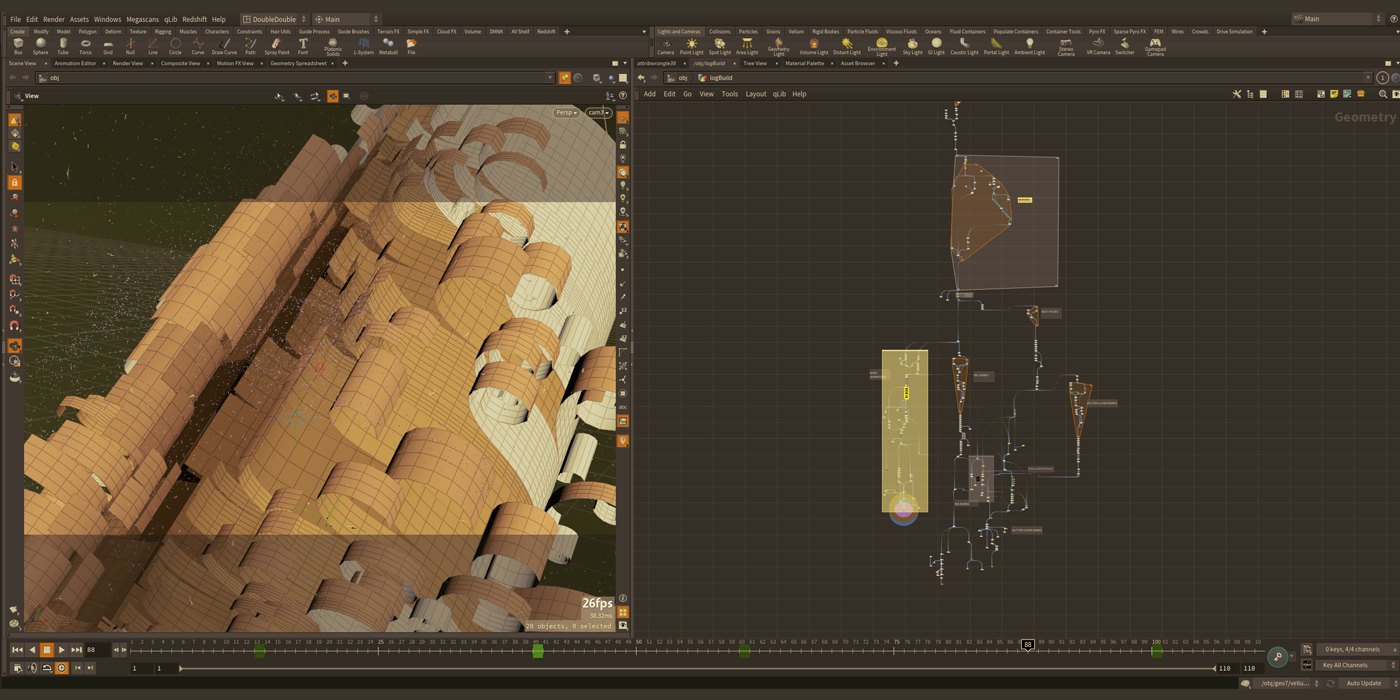The height and width of the screenshot is (700, 1400).
Task: Open the Redshift menu
Action: pos(194,19)
